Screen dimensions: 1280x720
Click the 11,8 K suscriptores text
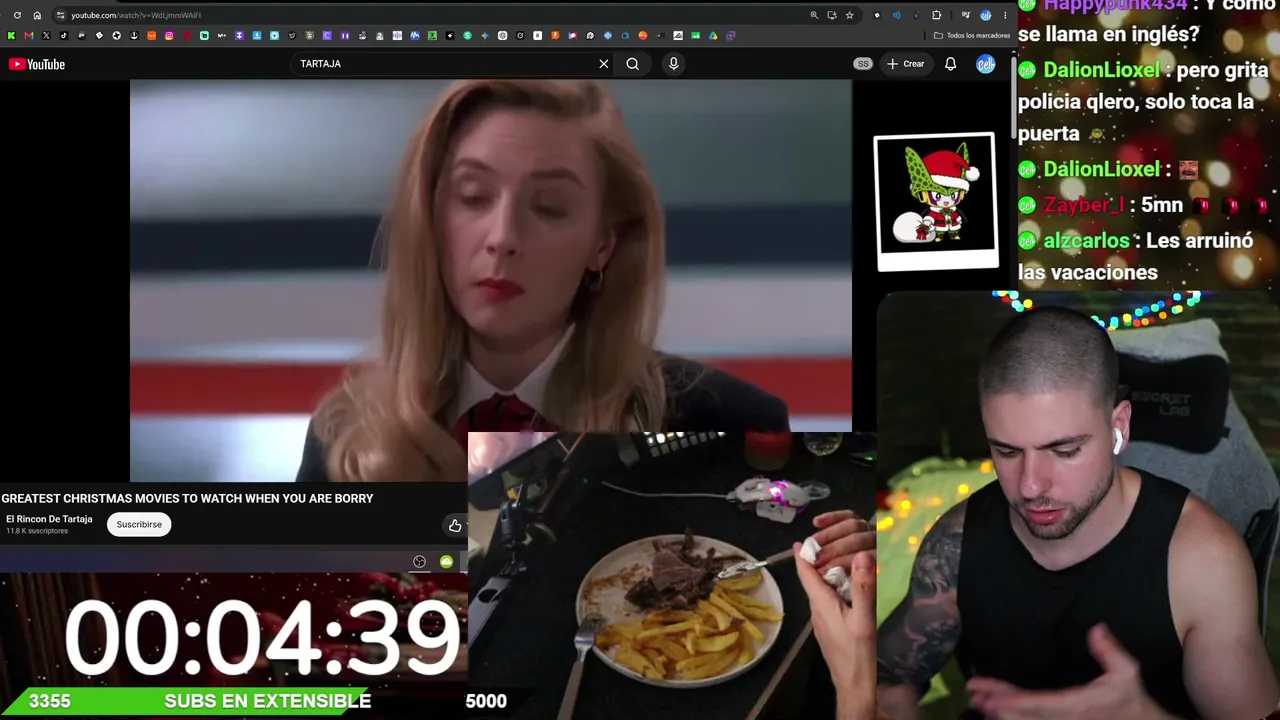click(37, 531)
